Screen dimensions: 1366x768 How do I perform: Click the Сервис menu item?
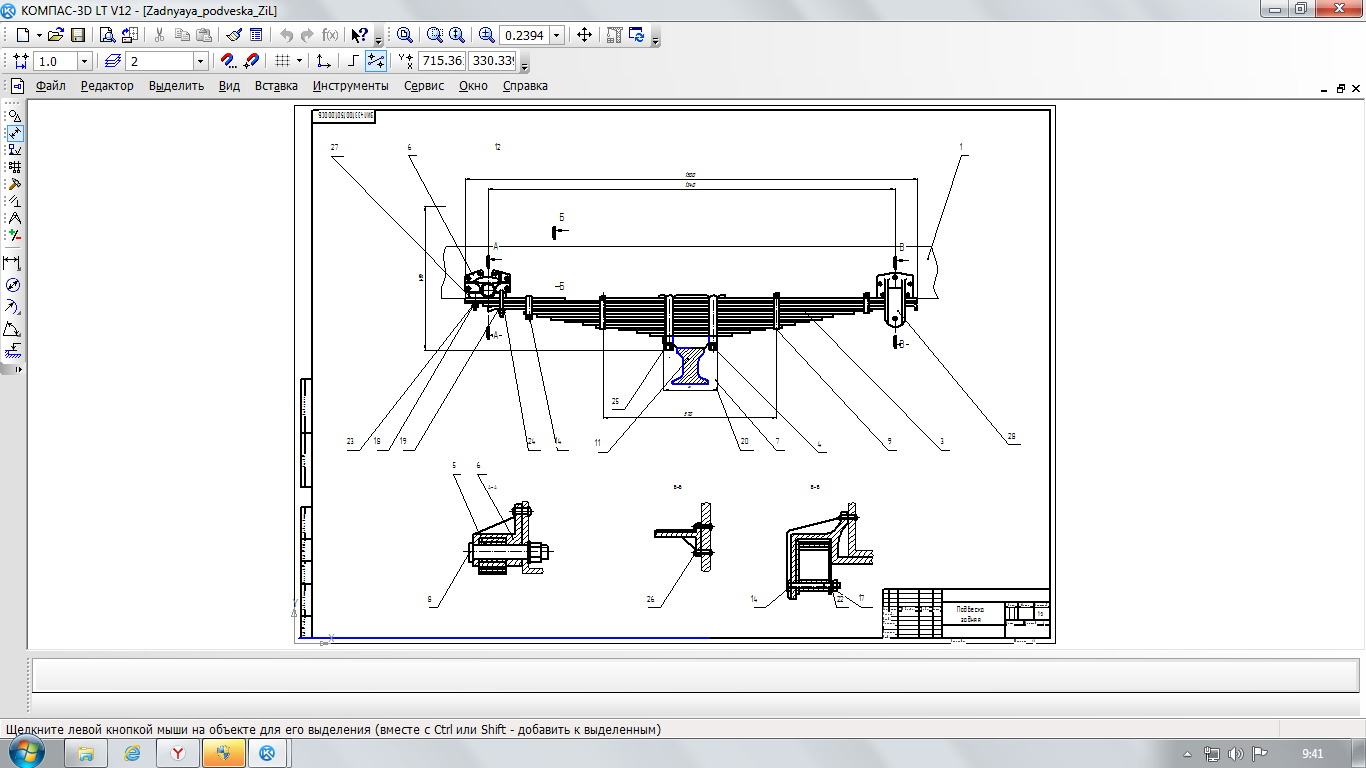tap(424, 86)
